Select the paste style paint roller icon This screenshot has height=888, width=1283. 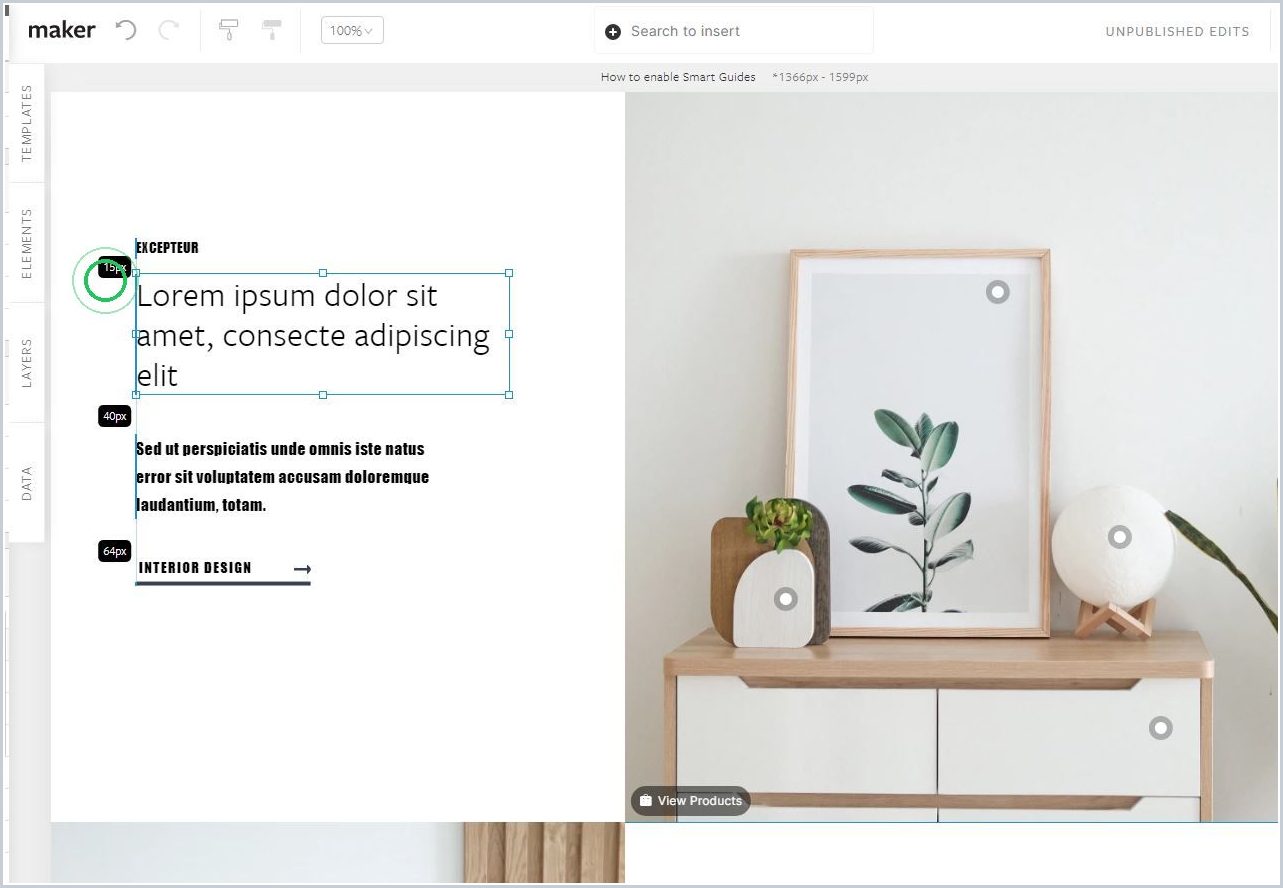271,30
